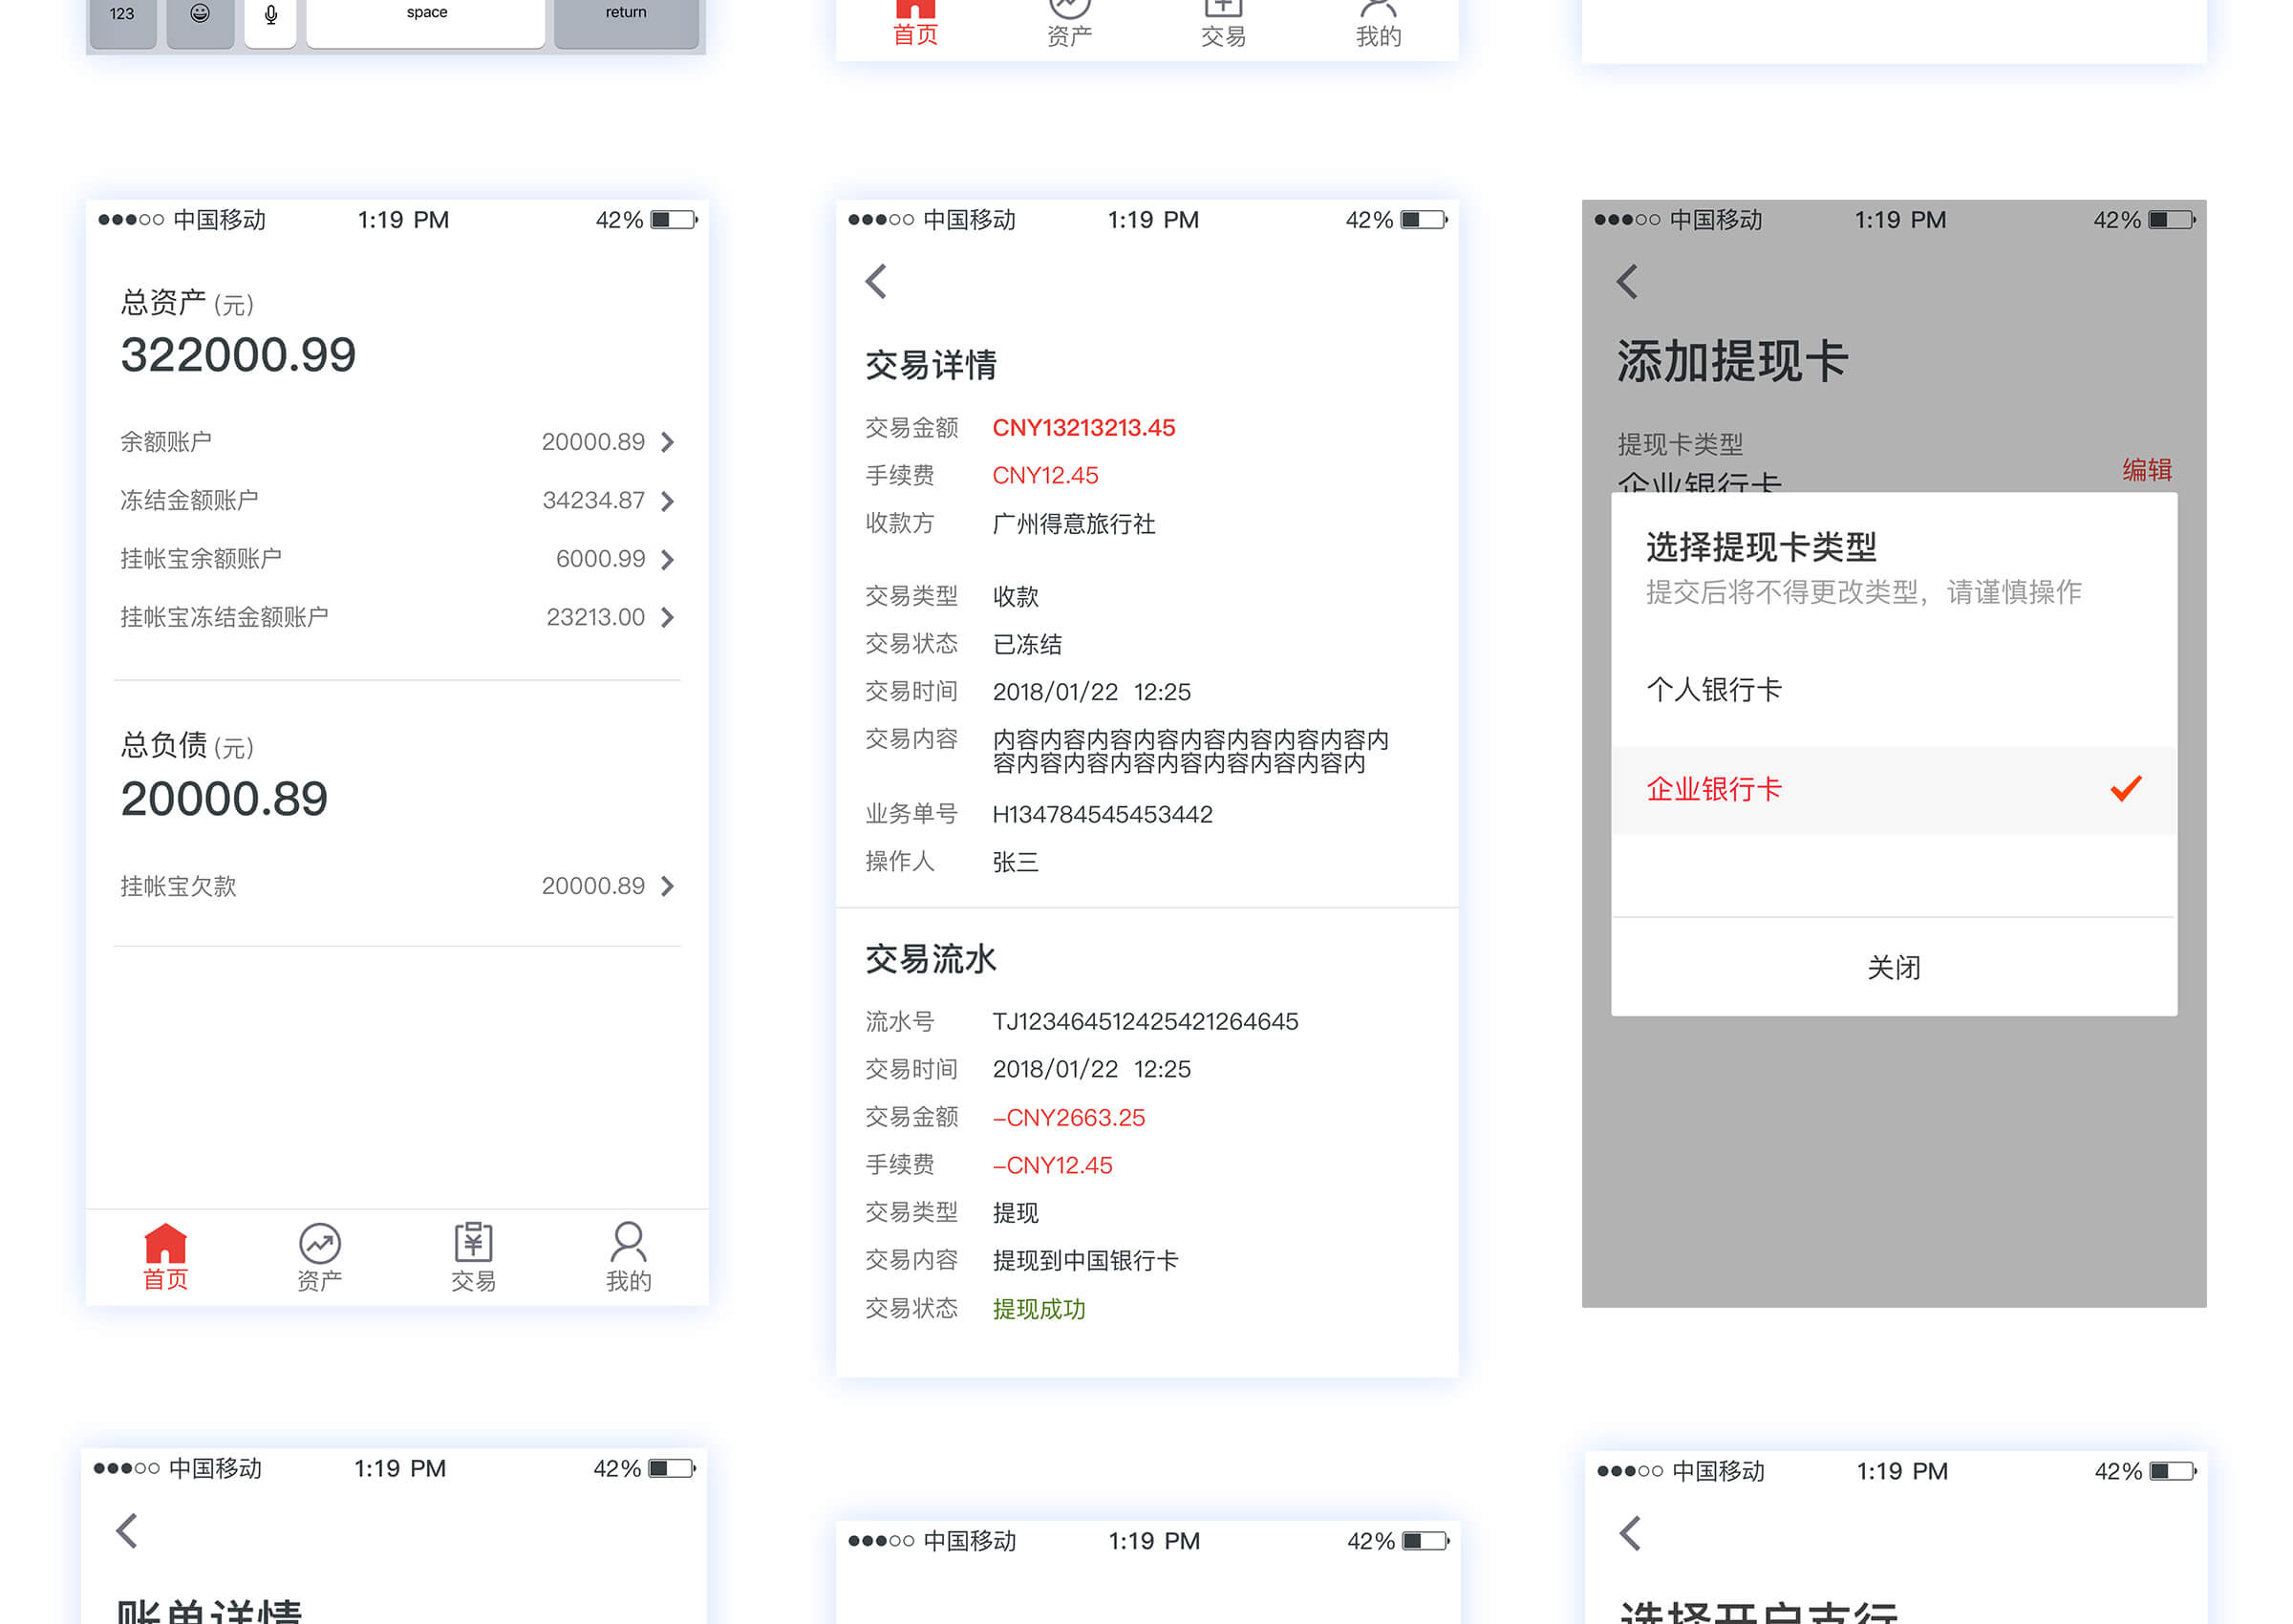The height and width of the screenshot is (1624, 2293).
Task: Expand 冻结金额账户 row chevron
Action: pyautogui.click(x=668, y=501)
